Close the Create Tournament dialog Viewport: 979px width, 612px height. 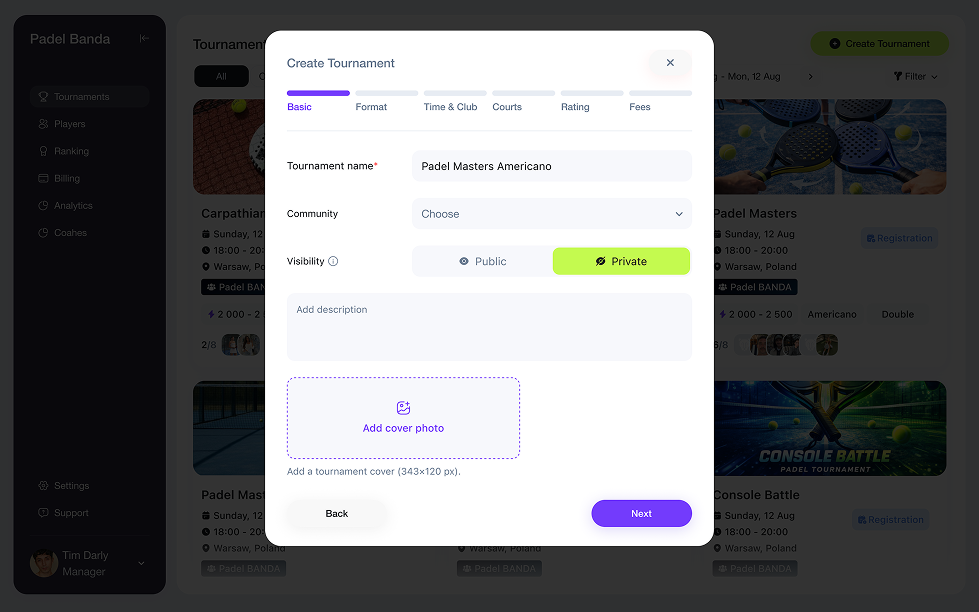tap(670, 63)
